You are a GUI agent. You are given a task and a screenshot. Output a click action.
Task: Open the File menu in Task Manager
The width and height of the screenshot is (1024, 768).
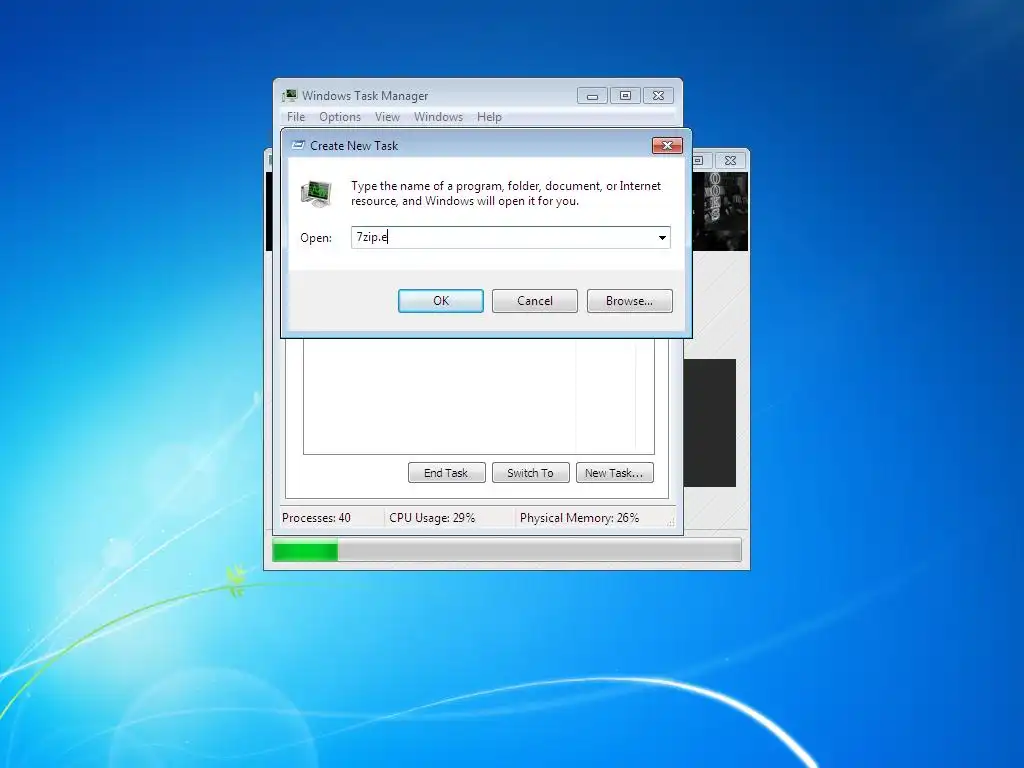(296, 117)
